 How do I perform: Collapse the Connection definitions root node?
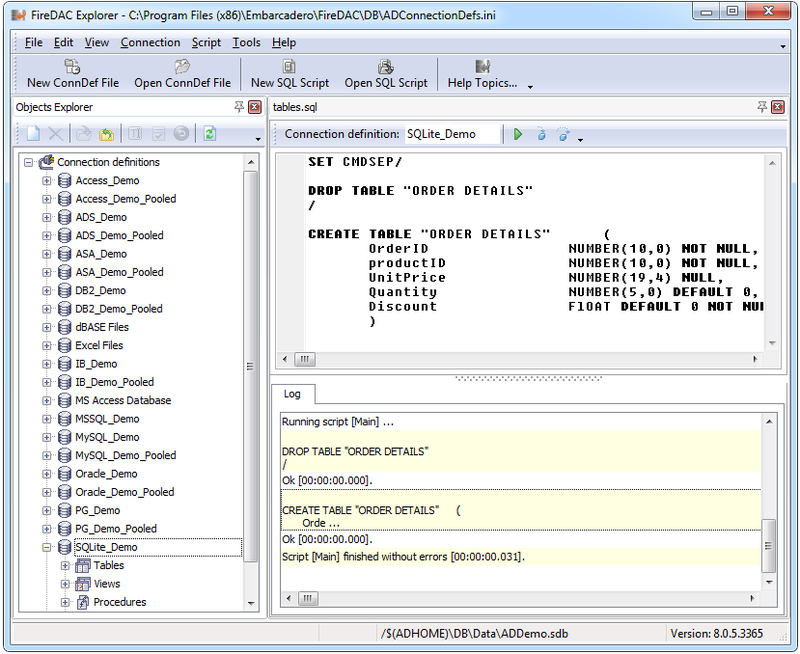[x=29, y=163]
